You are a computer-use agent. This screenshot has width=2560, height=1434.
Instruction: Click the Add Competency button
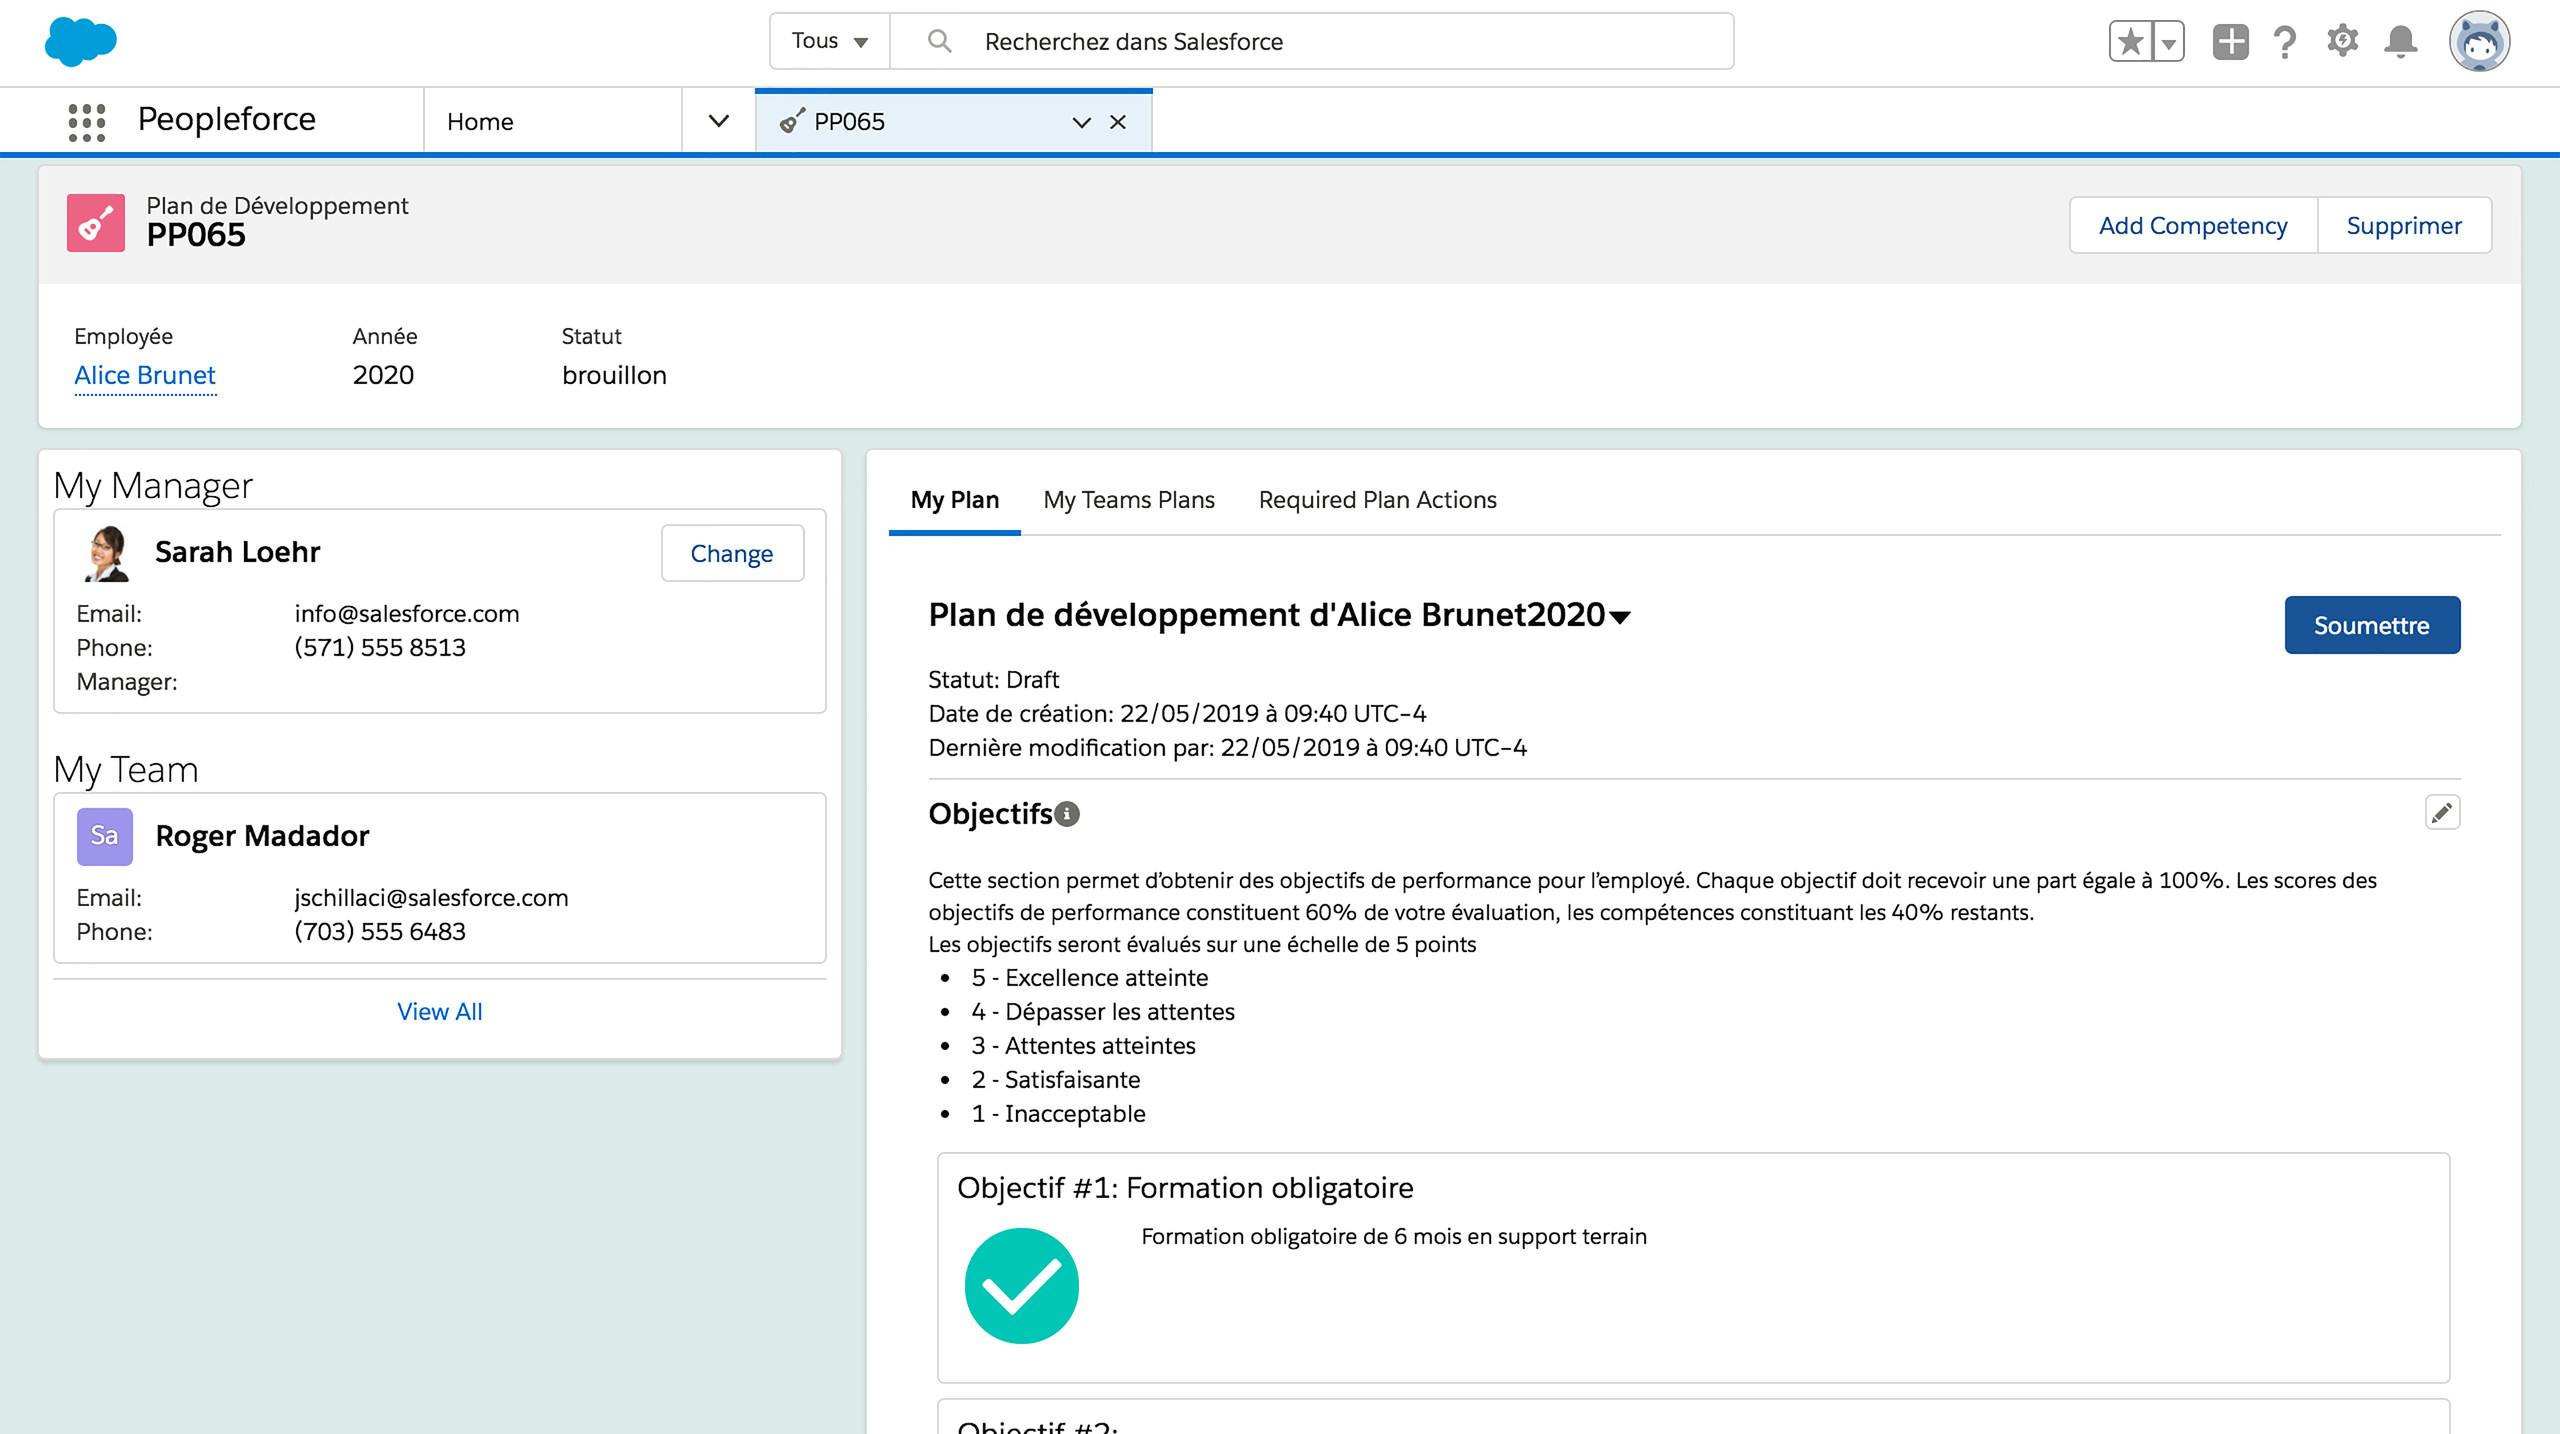tap(2193, 225)
